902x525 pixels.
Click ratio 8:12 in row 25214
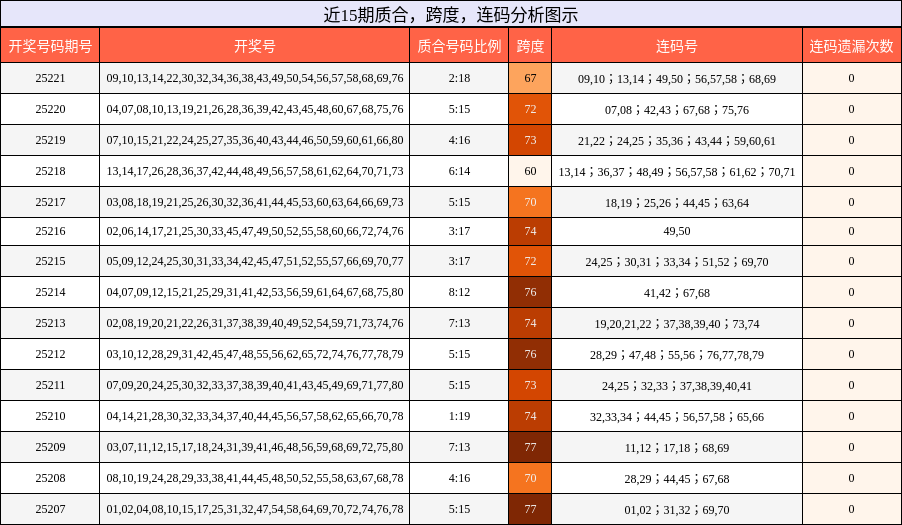459,292
